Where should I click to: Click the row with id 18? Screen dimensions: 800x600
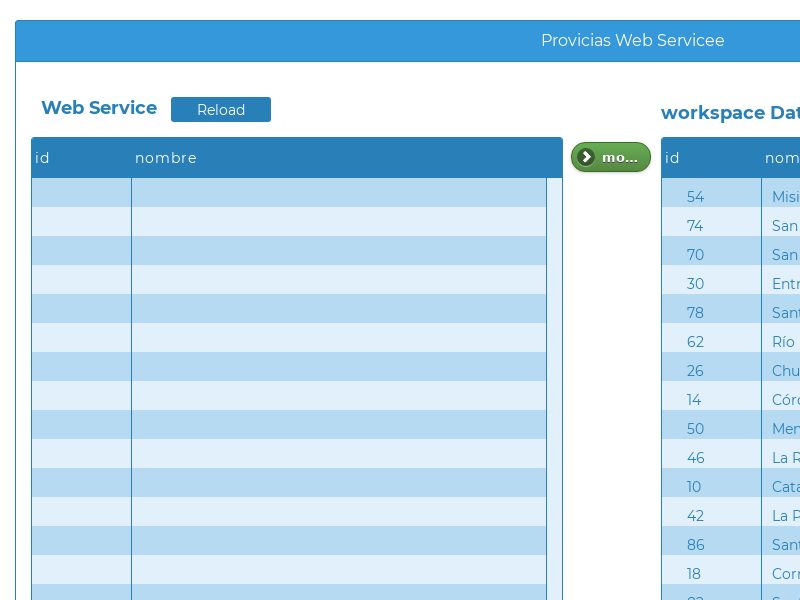click(730, 574)
